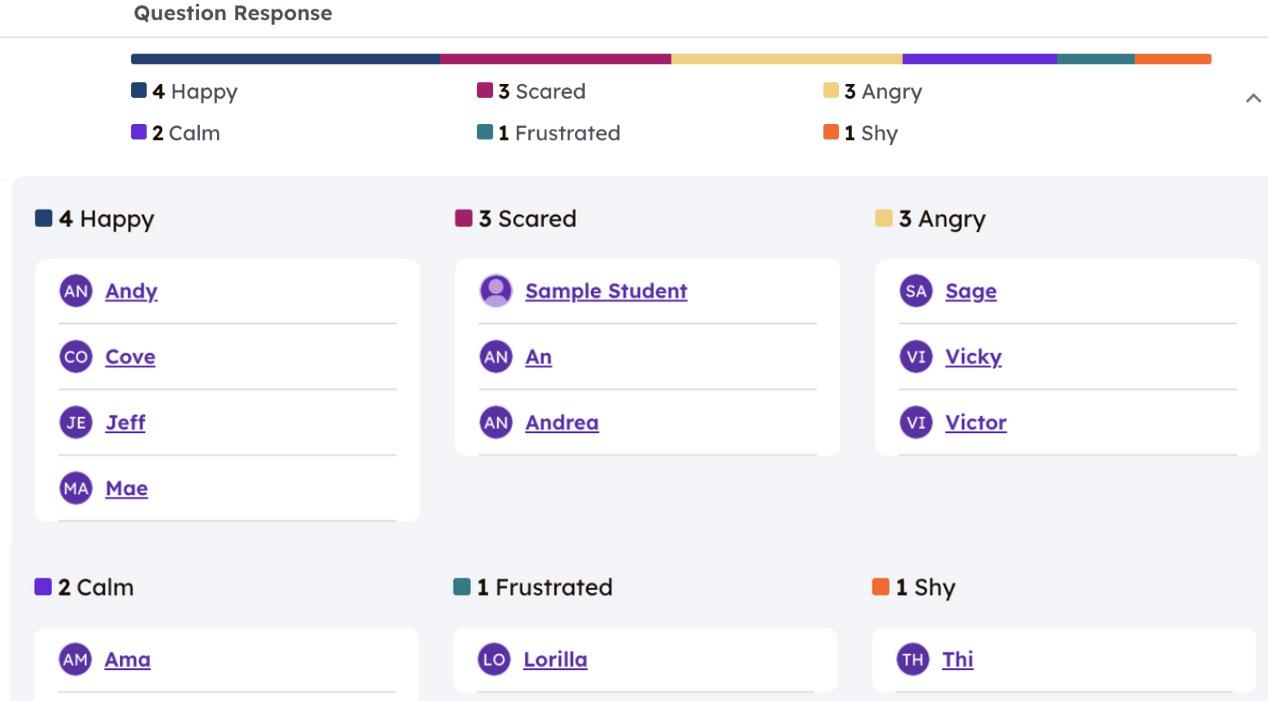Open Ama's student link

pos(127,659)
